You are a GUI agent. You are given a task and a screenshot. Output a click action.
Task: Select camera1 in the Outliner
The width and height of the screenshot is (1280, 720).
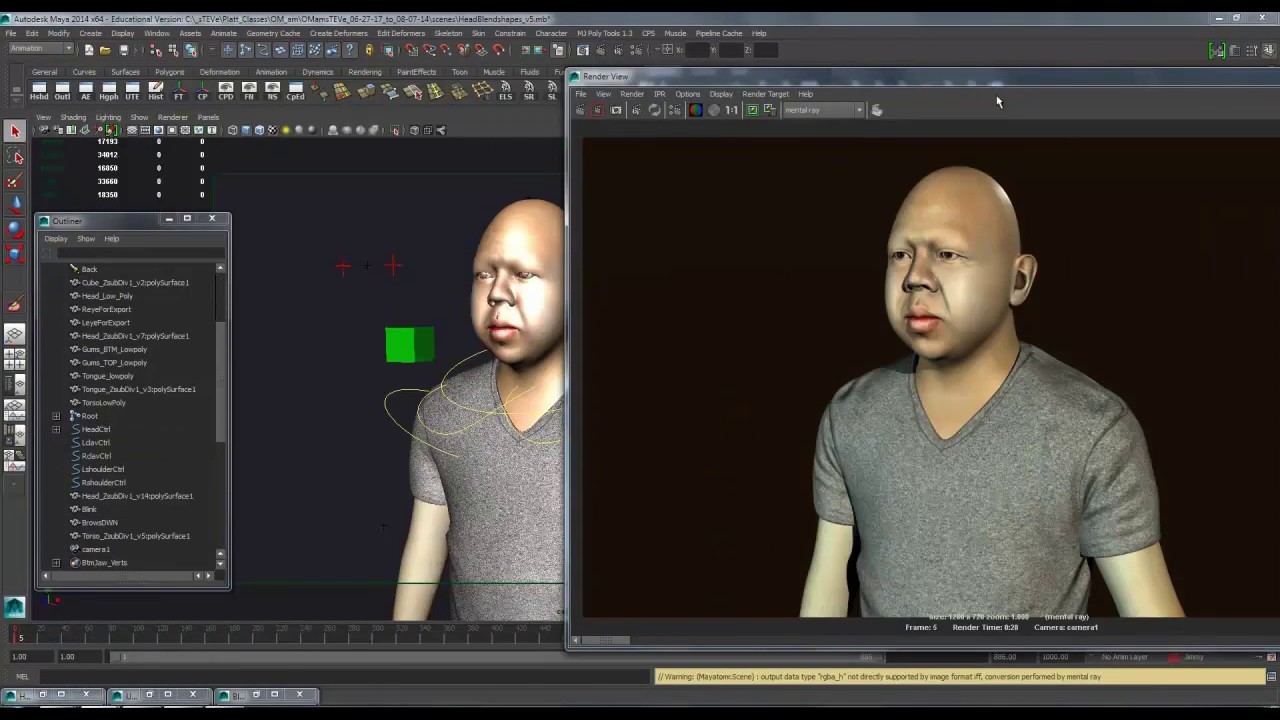tap(95, 549)
